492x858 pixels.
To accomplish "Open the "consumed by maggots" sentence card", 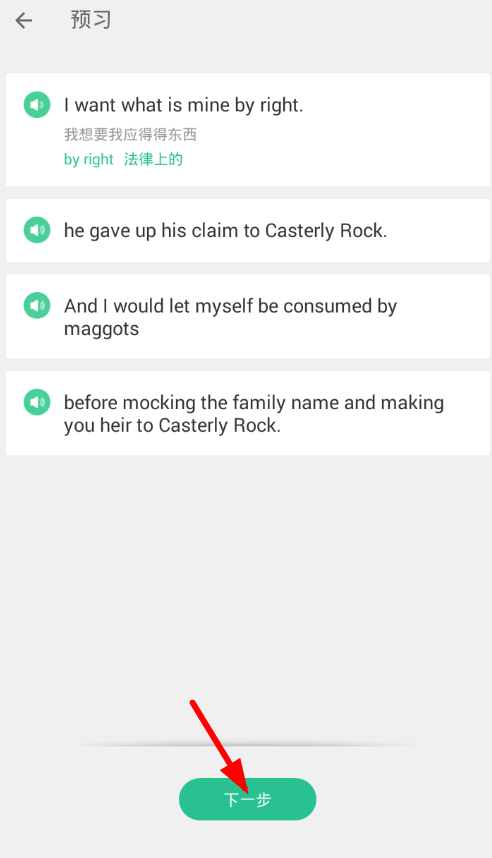I will tap(248, 316).
